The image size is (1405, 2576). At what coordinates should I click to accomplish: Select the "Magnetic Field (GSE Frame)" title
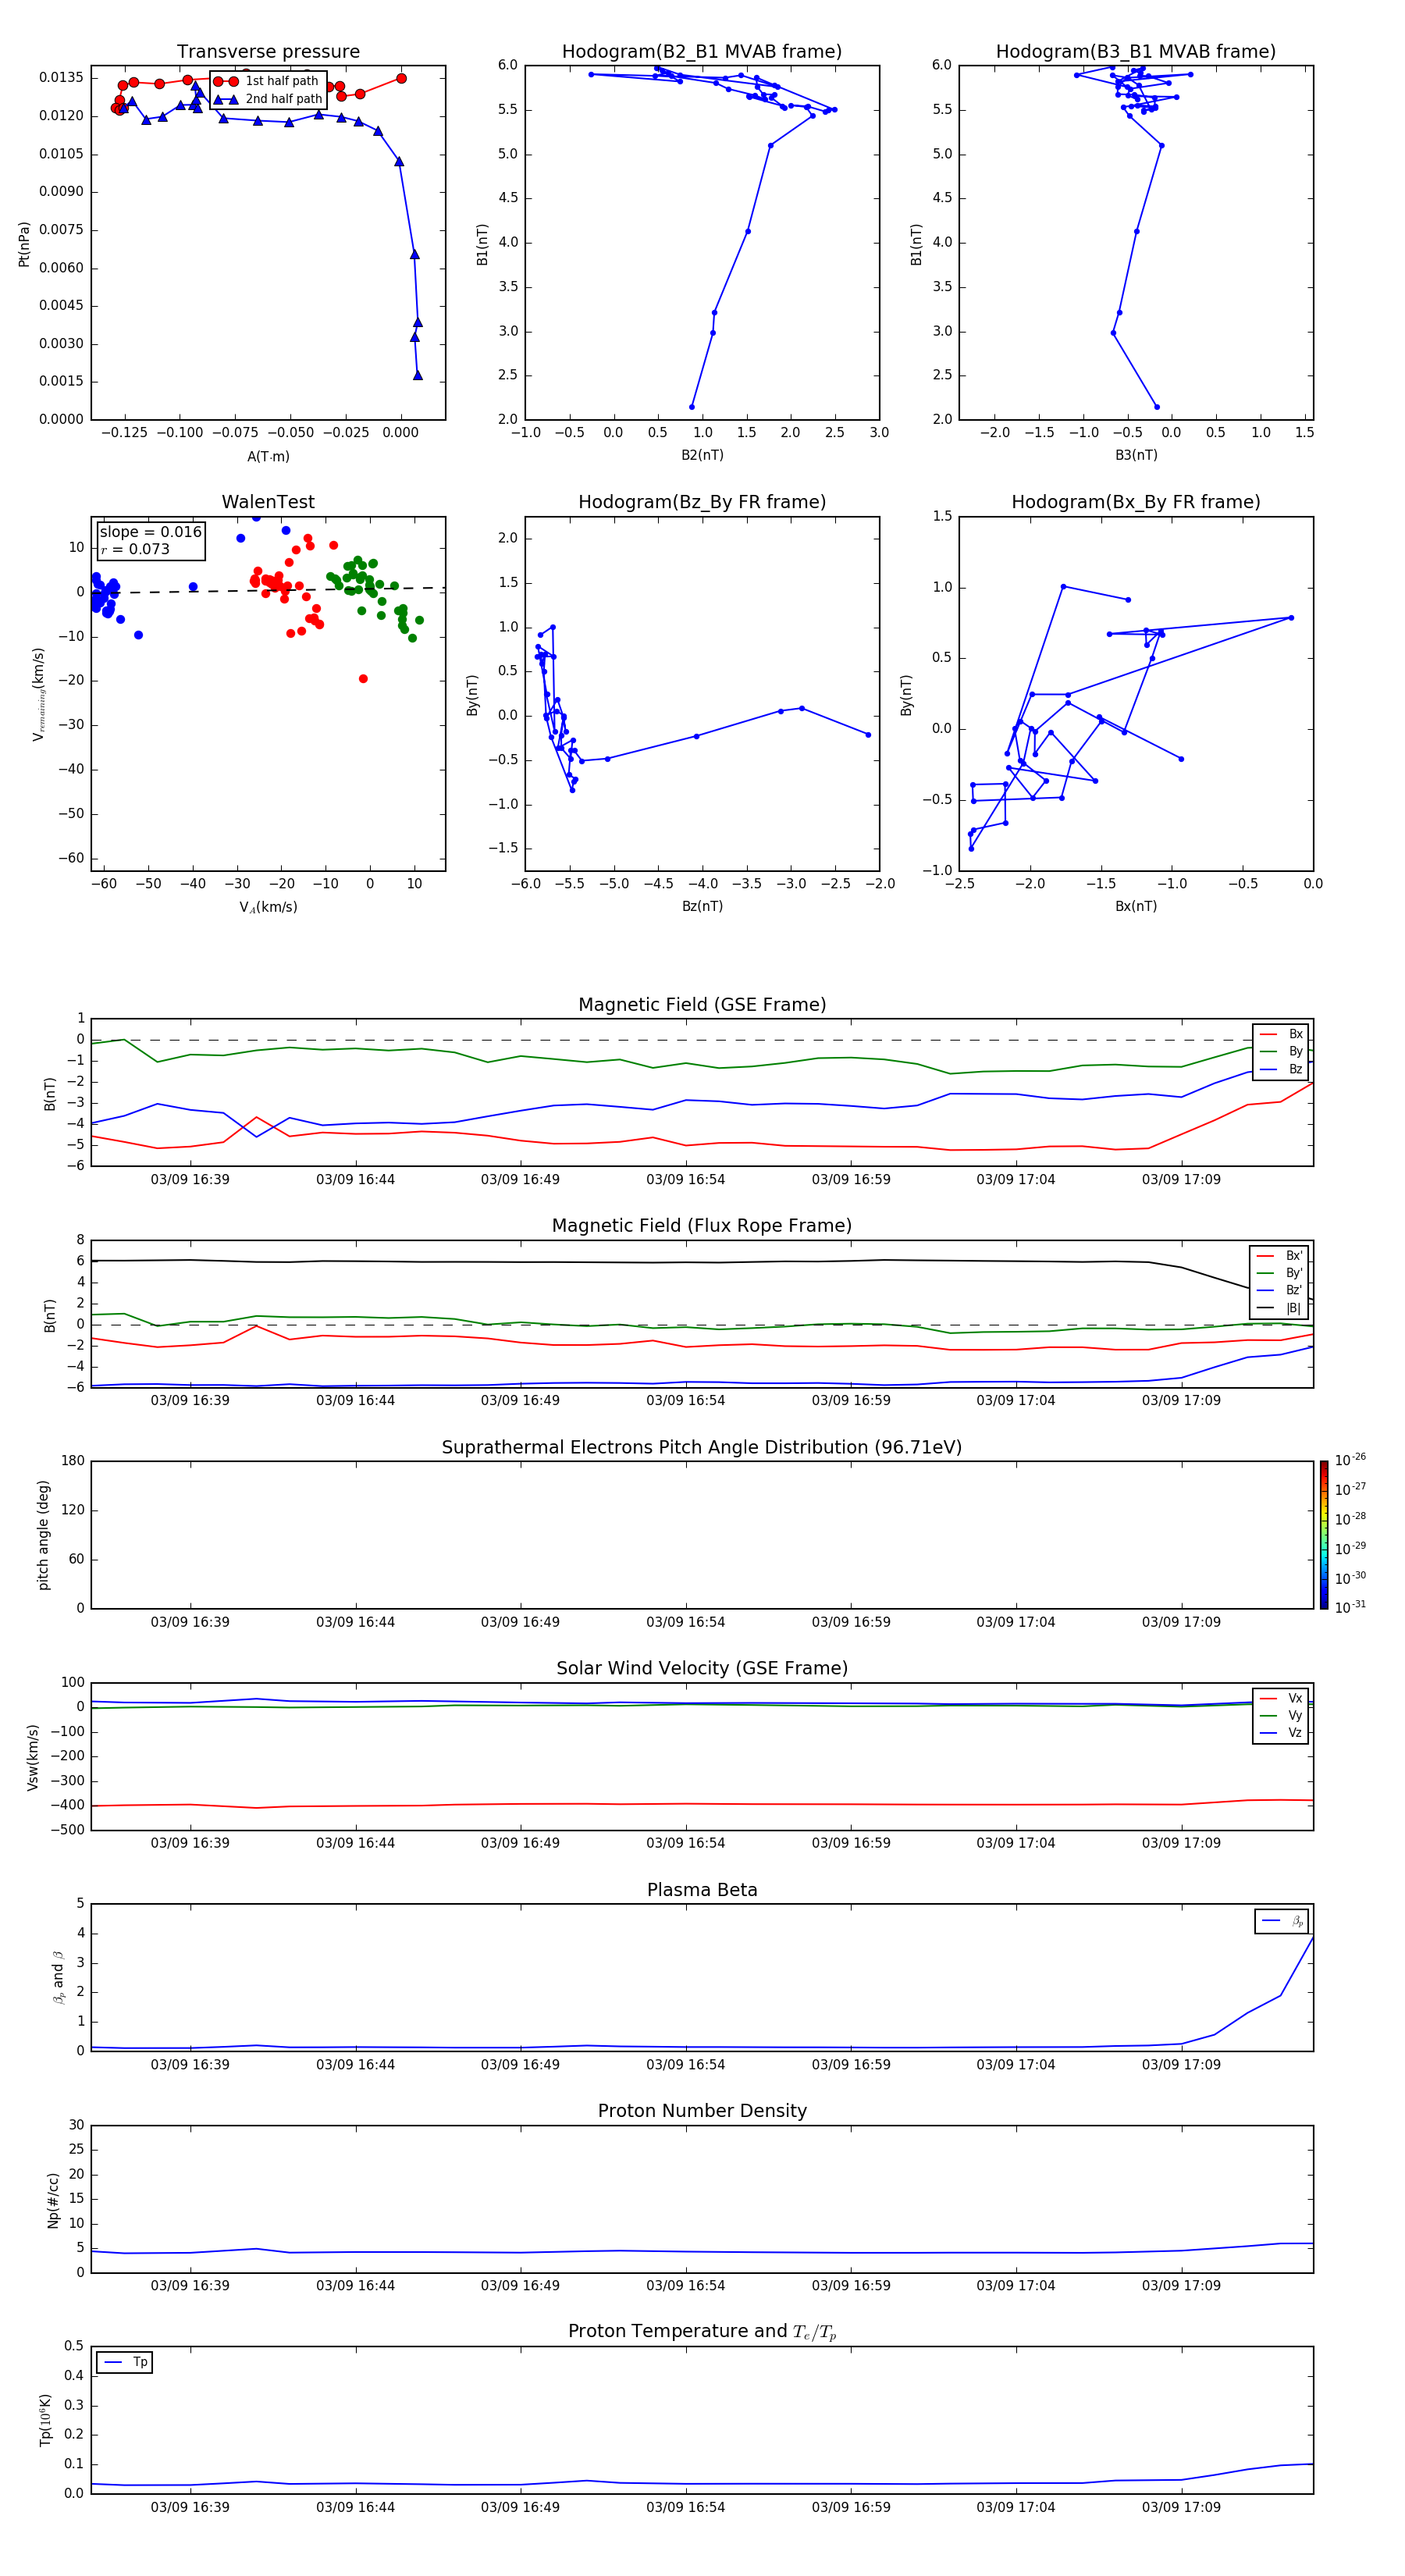(x=702, y=1005)
